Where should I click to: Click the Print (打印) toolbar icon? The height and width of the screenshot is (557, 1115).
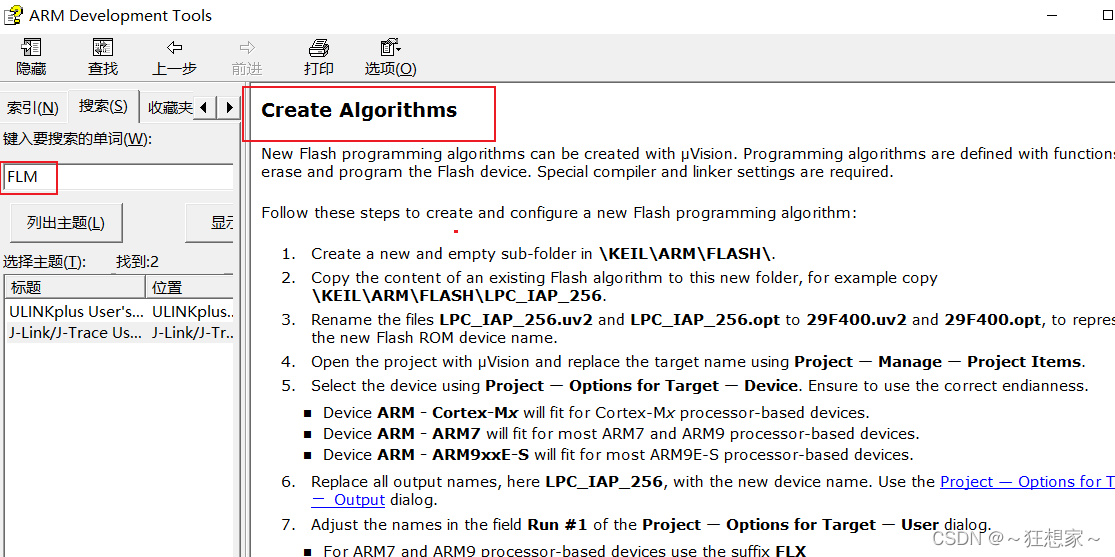319,57
